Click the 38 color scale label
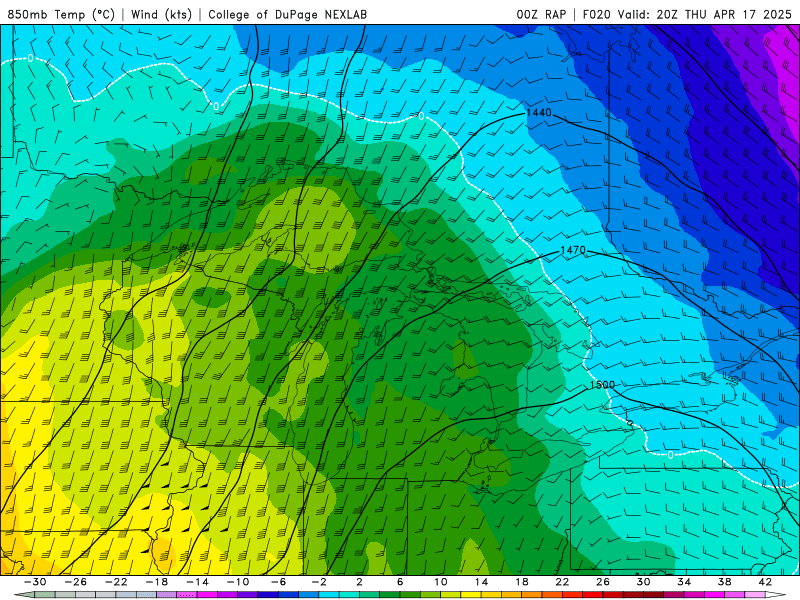 pyautogui.click(x=724, y=582)
